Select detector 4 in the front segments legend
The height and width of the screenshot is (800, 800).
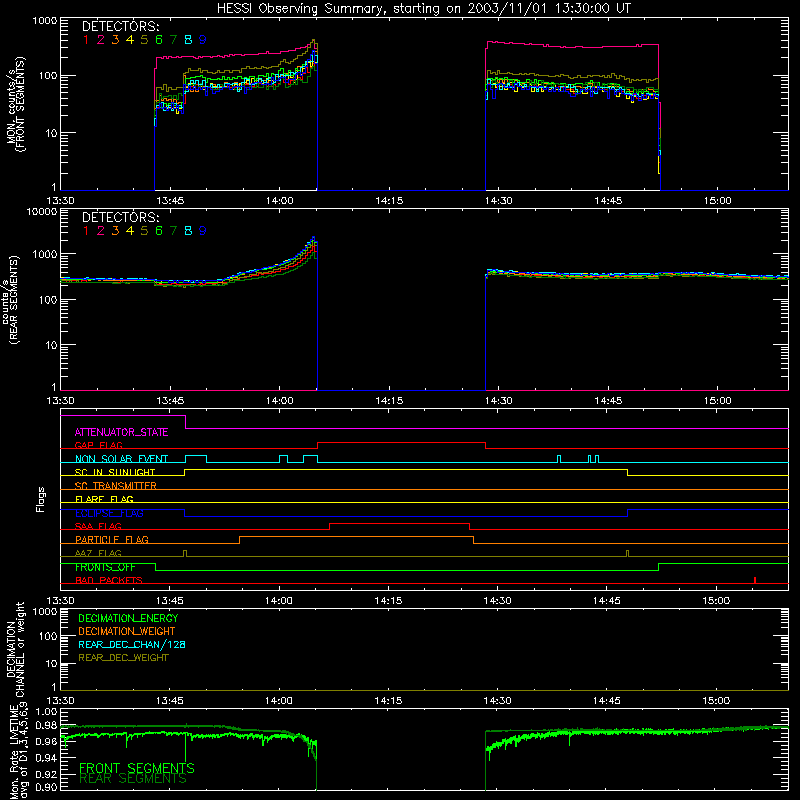click(x=130, y=40)
